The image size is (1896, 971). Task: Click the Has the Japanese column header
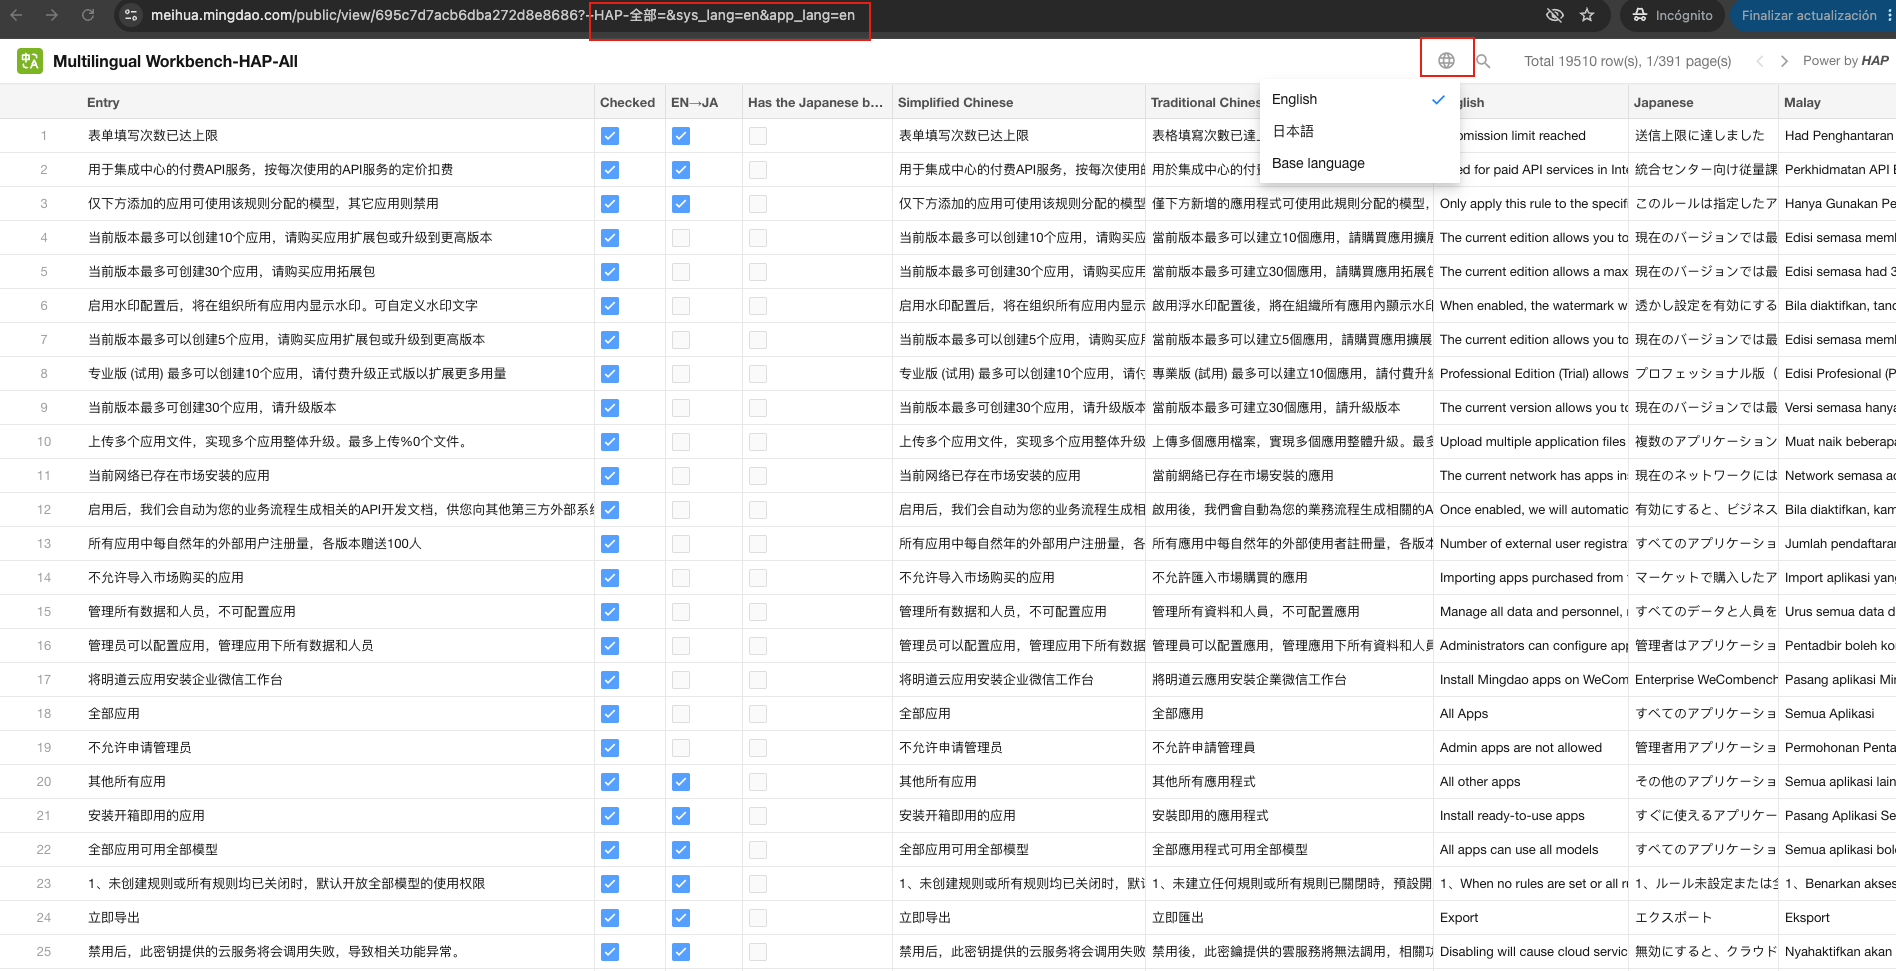coord(815,102)
